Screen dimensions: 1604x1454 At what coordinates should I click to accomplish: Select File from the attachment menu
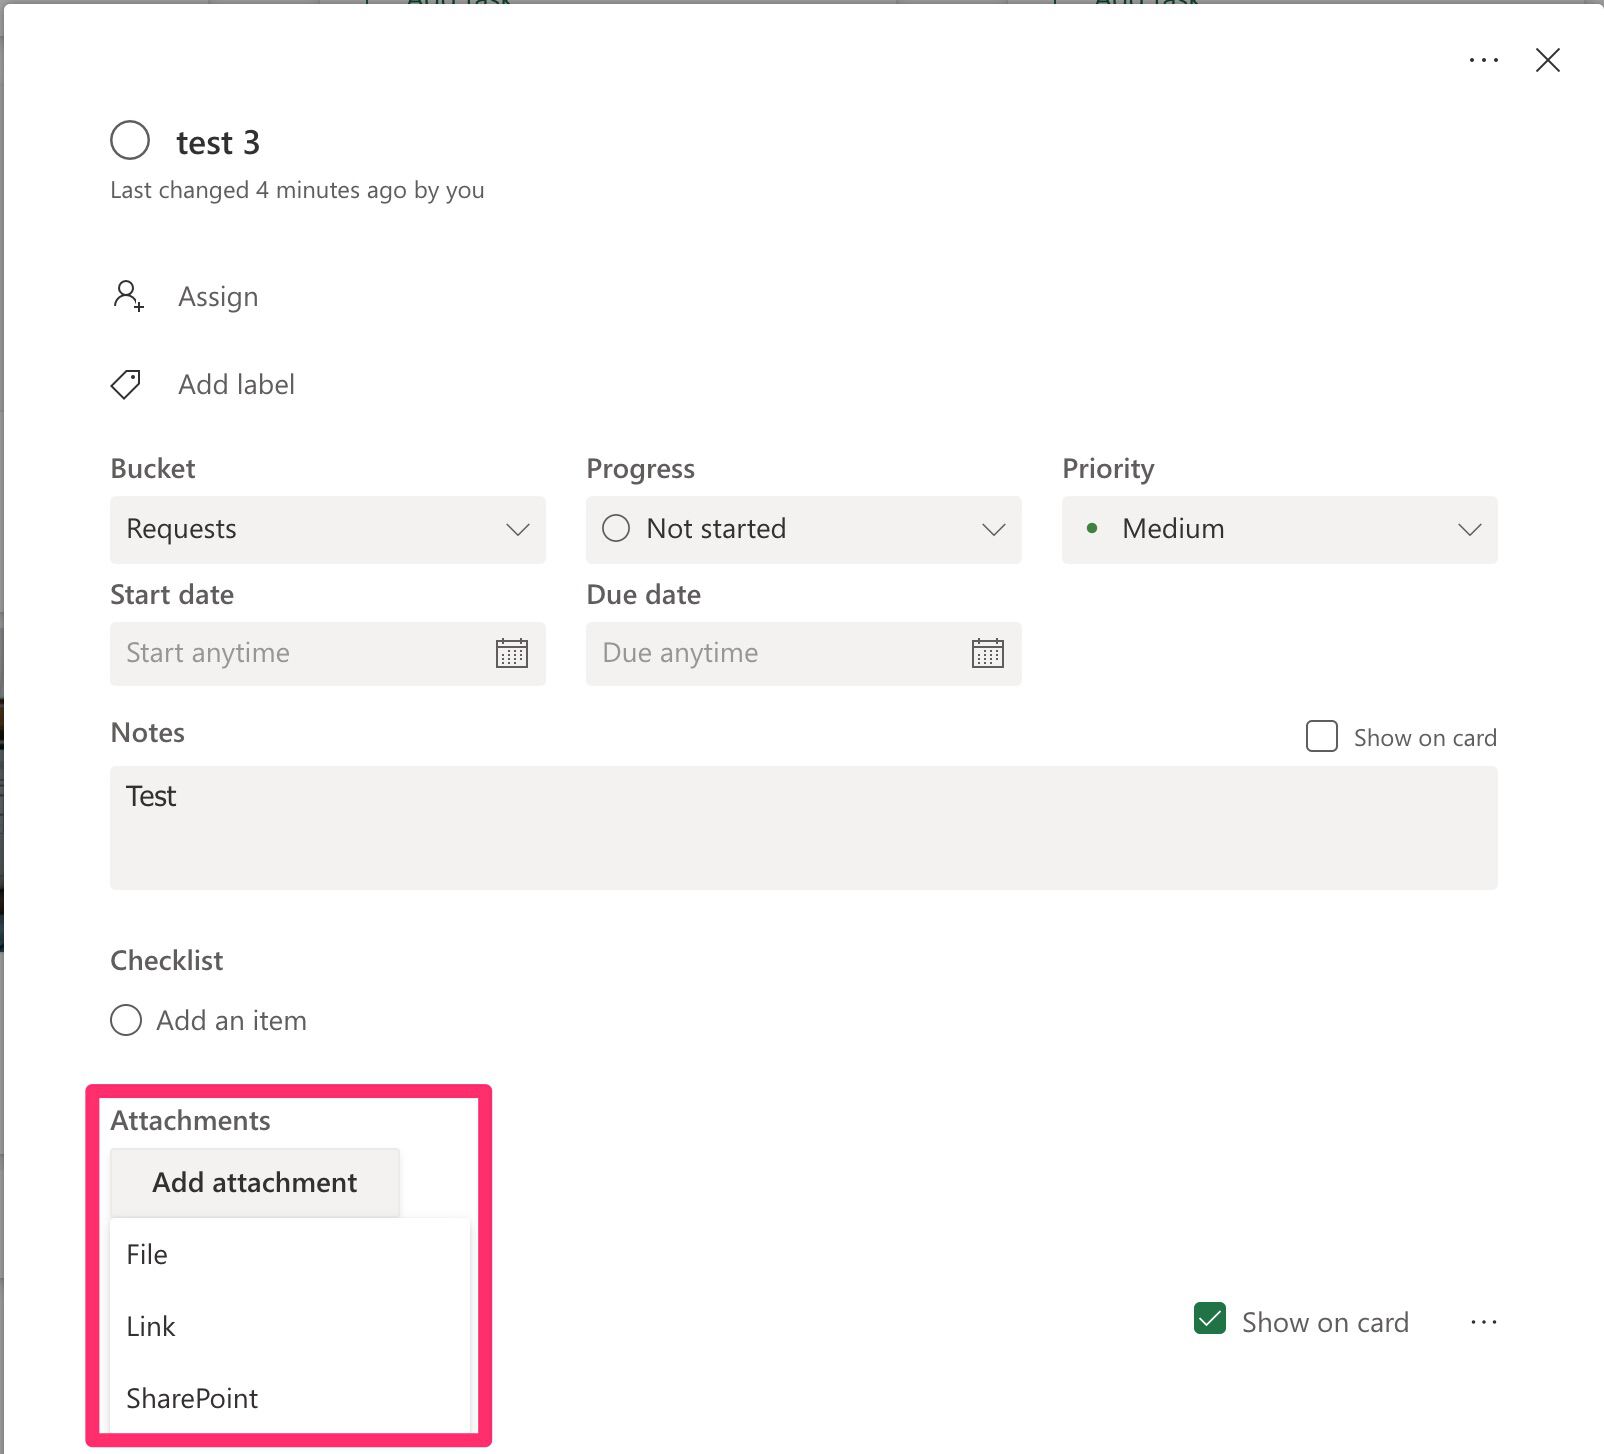click(x=147, y=1254)
